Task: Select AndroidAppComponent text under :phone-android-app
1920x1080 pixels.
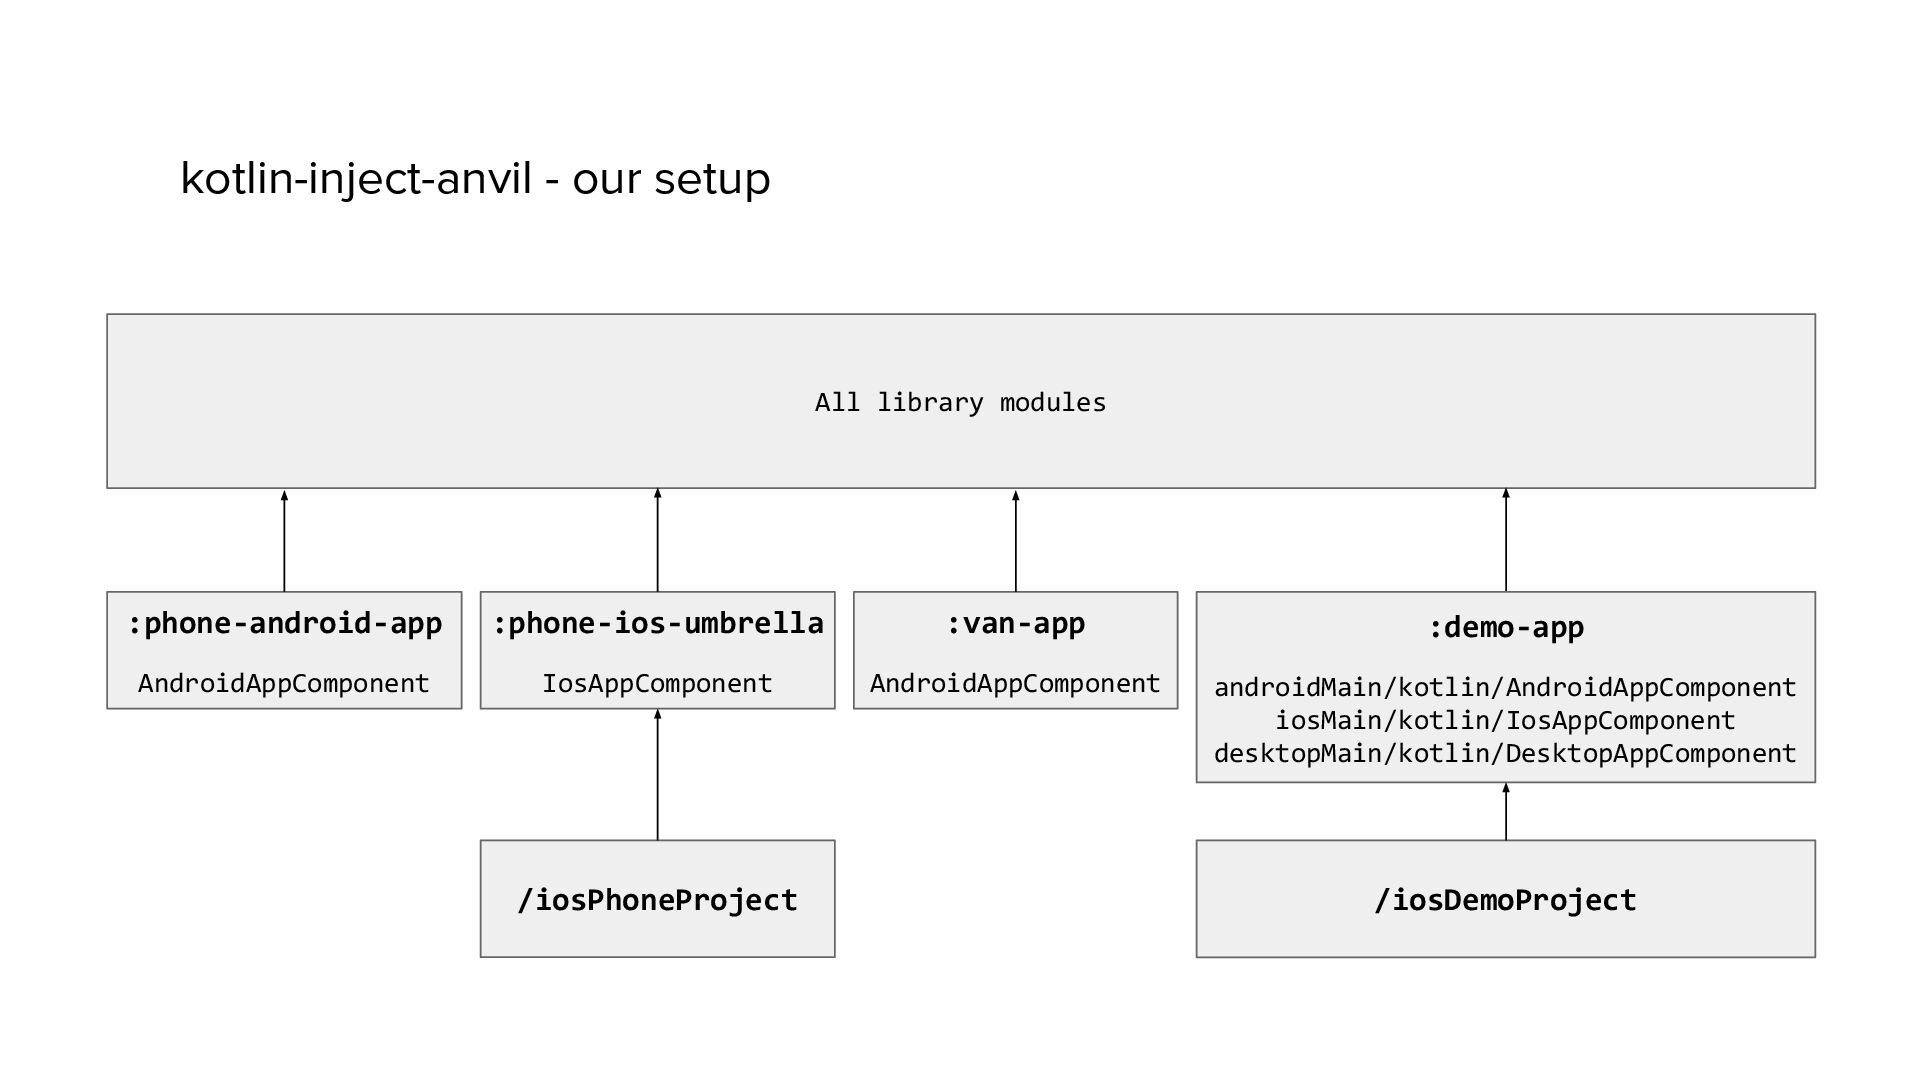Action: (x=284, y=684)
